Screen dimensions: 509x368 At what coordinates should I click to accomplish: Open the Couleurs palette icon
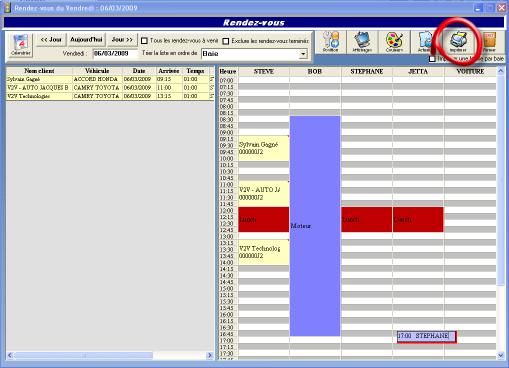(x=394, y=42)
